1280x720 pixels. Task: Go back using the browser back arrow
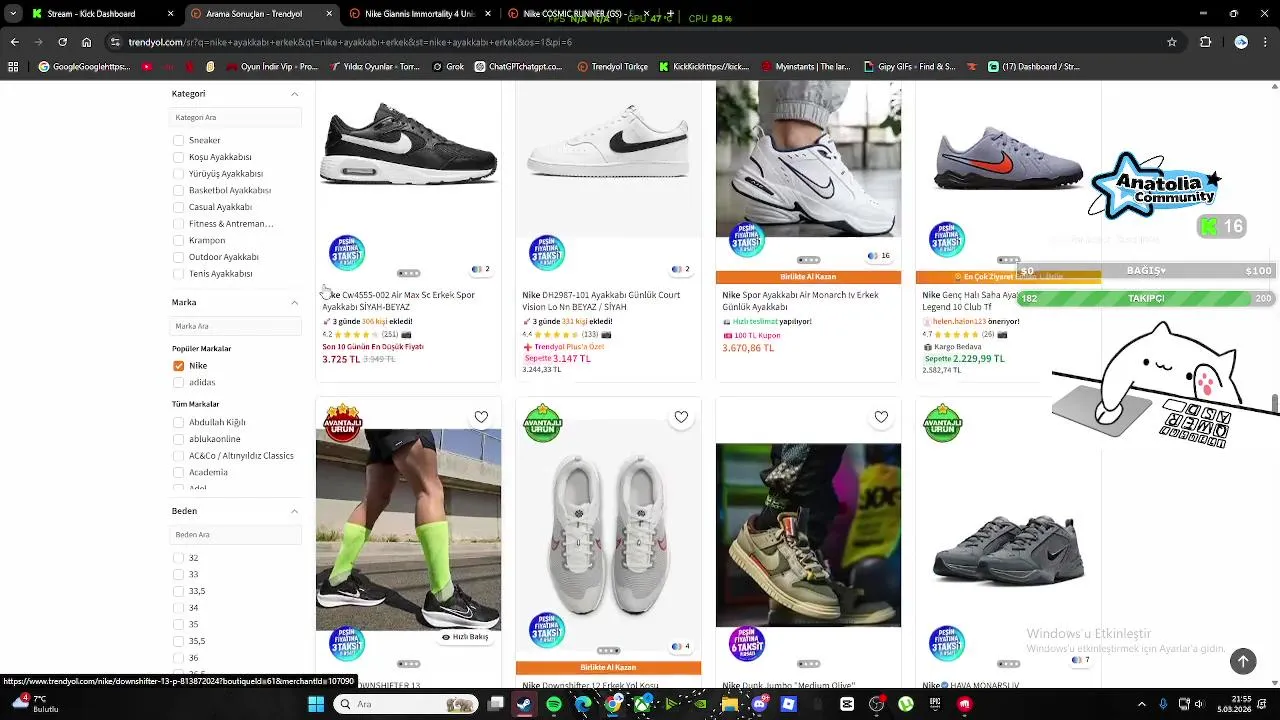(14, 42)
